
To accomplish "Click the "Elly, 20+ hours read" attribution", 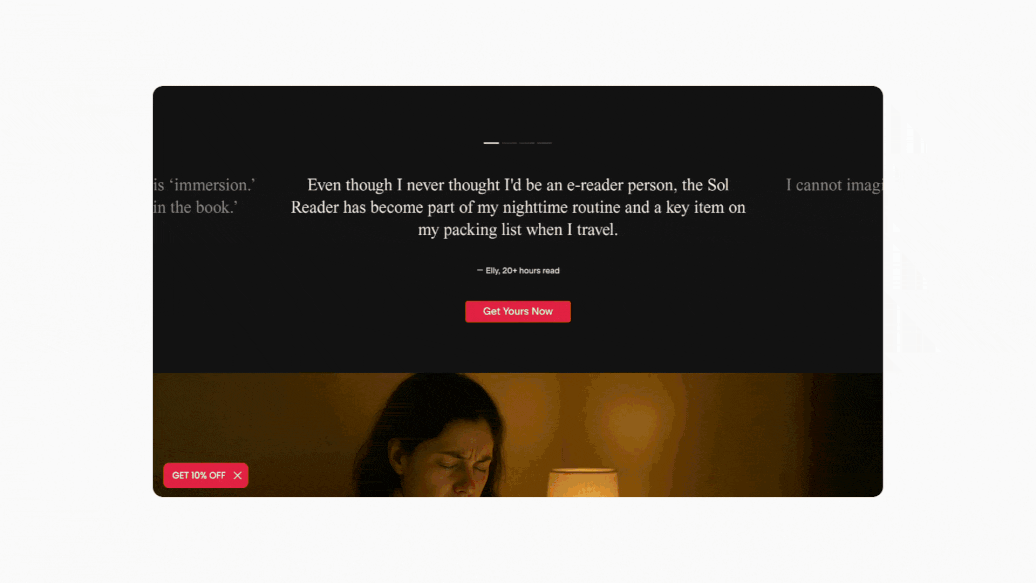I will tap(522, 270).
